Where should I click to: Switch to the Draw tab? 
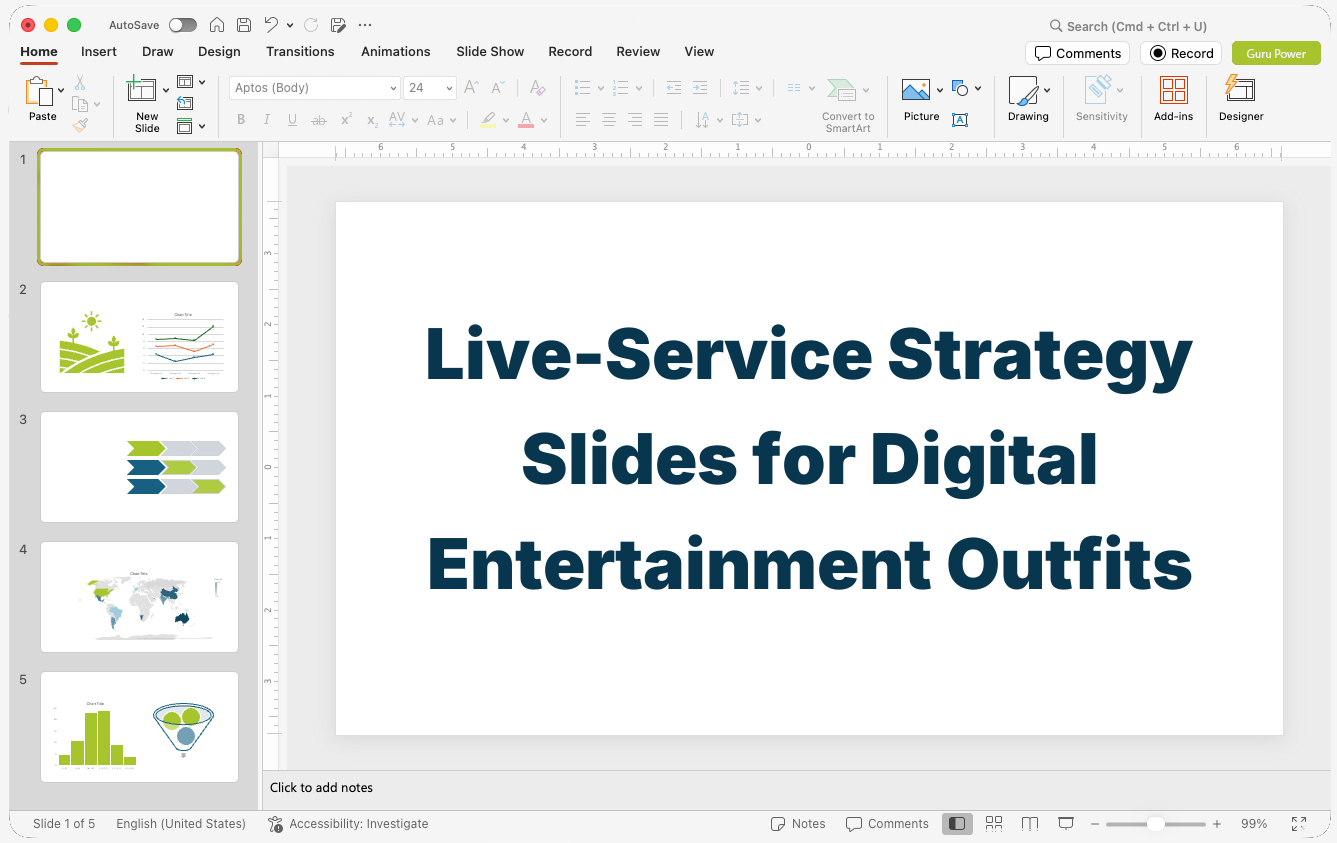[157, 52]
